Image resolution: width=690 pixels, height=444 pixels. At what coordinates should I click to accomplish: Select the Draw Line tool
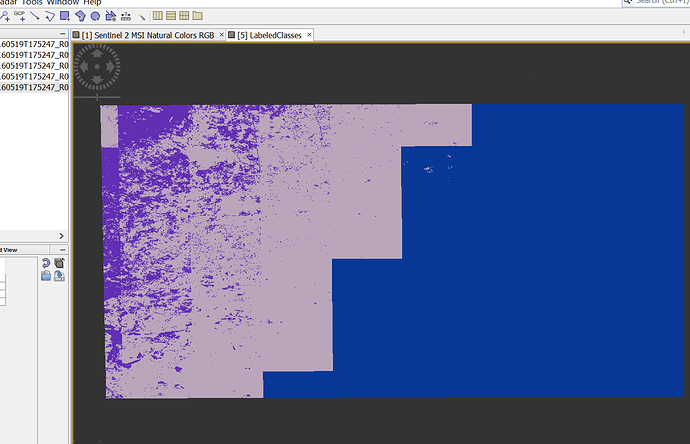tap(35, 16)
